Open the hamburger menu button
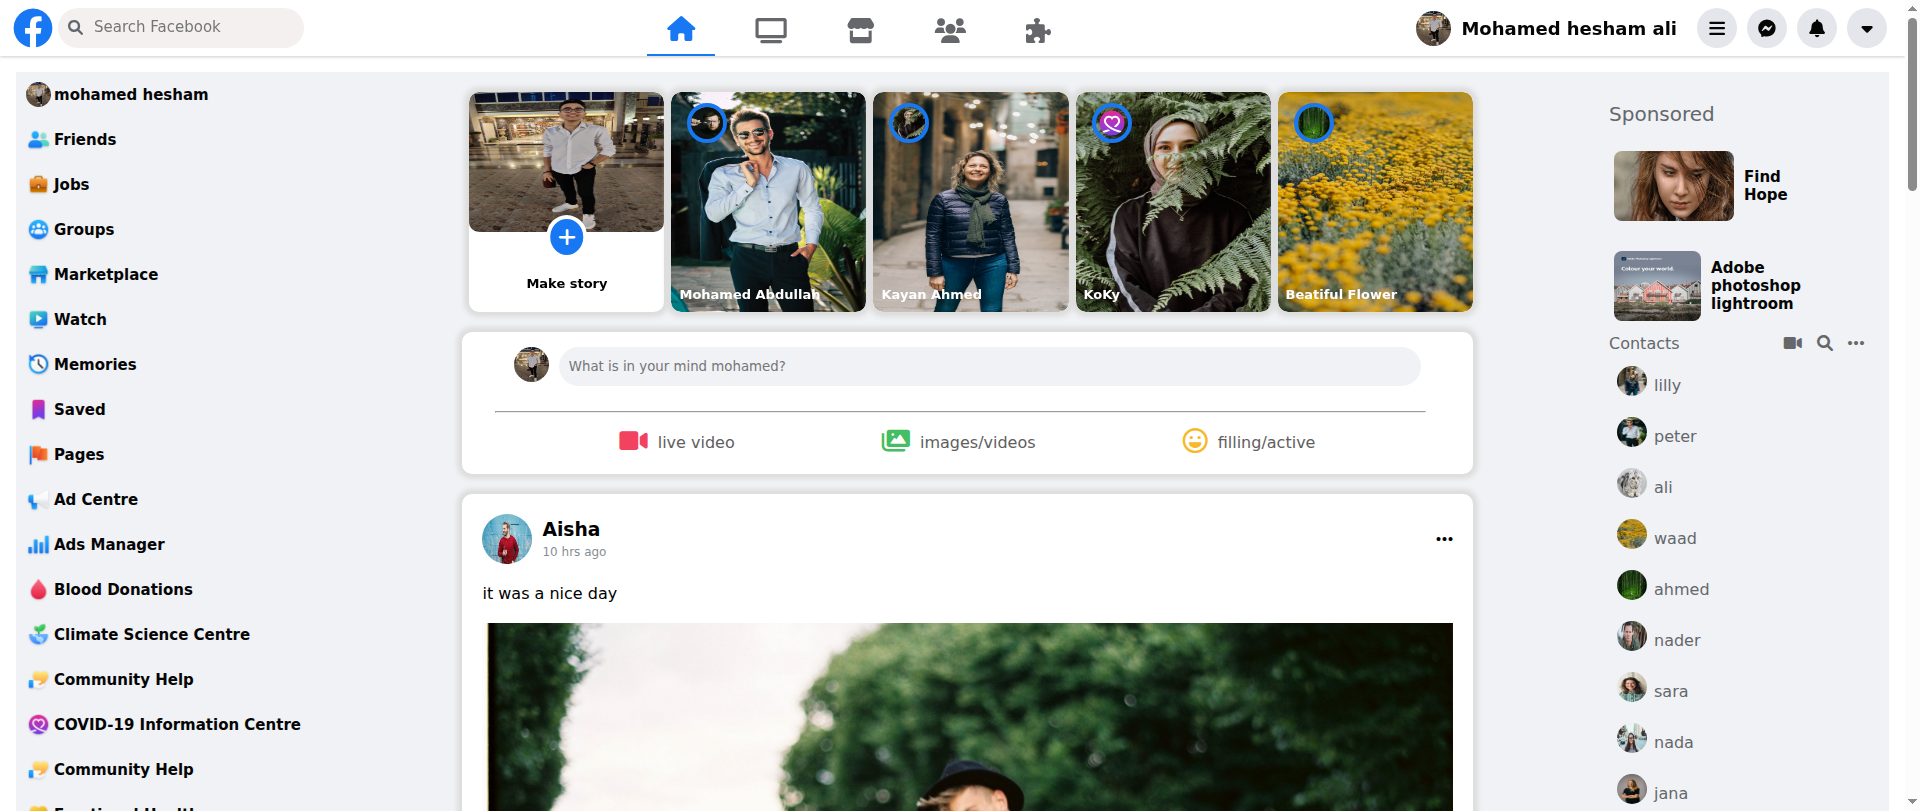 1717,28
